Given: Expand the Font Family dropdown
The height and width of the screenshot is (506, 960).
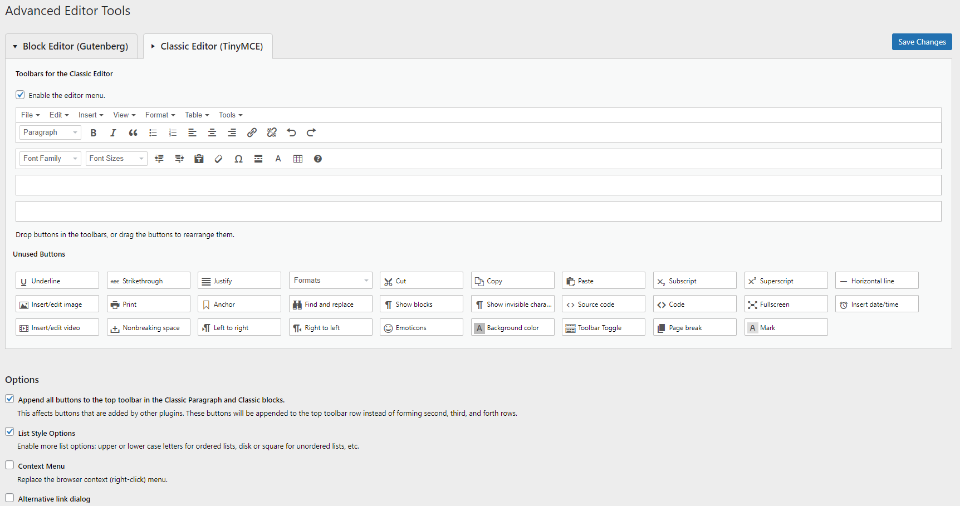Looking at the screenshot, I should 49,159.
